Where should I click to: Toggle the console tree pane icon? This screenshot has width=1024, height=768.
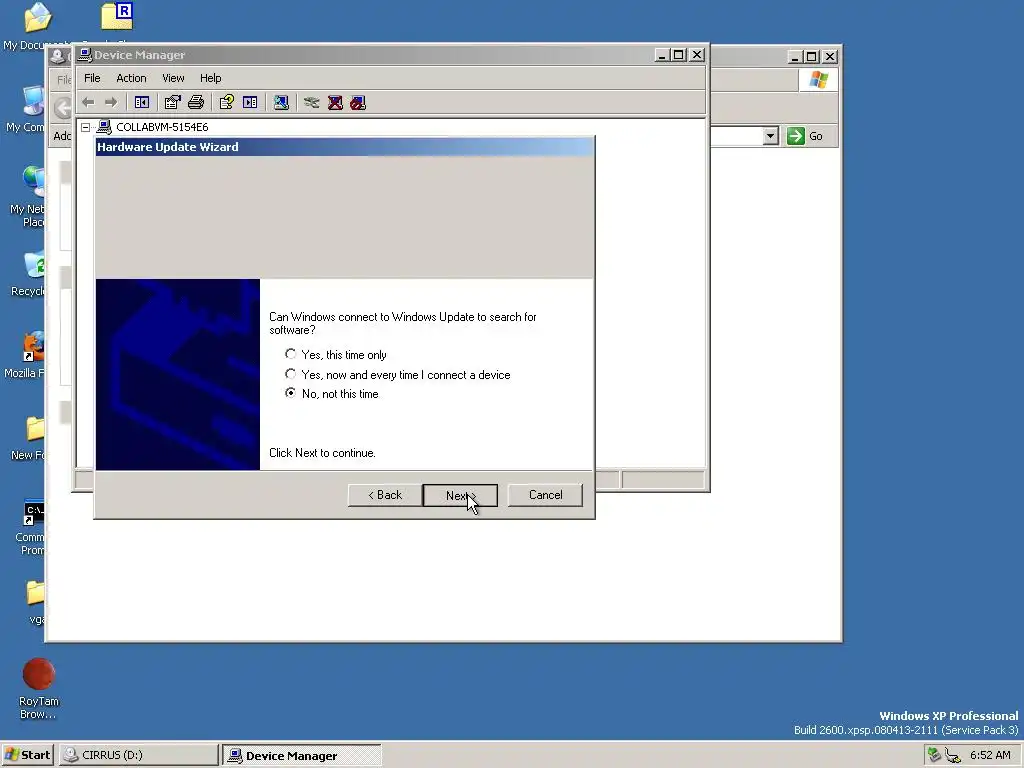[x=142, y=103]
